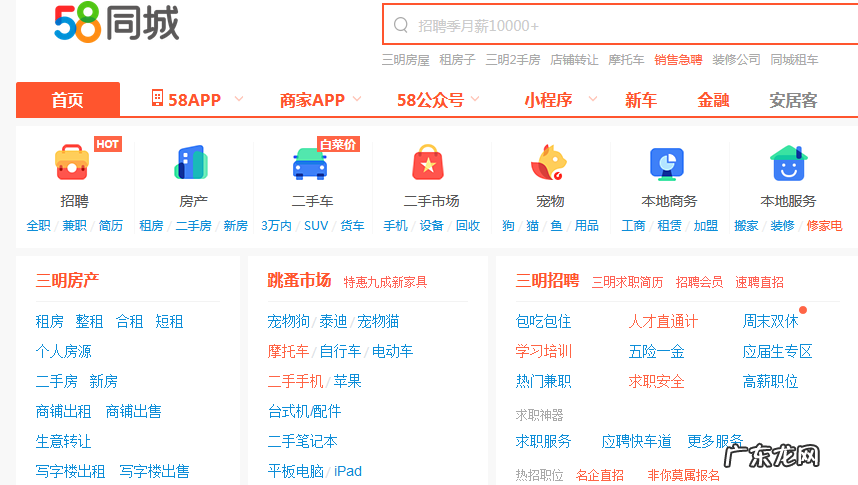Open 生意转让 link
The image size is (858, 485).
tap(63, 441)
